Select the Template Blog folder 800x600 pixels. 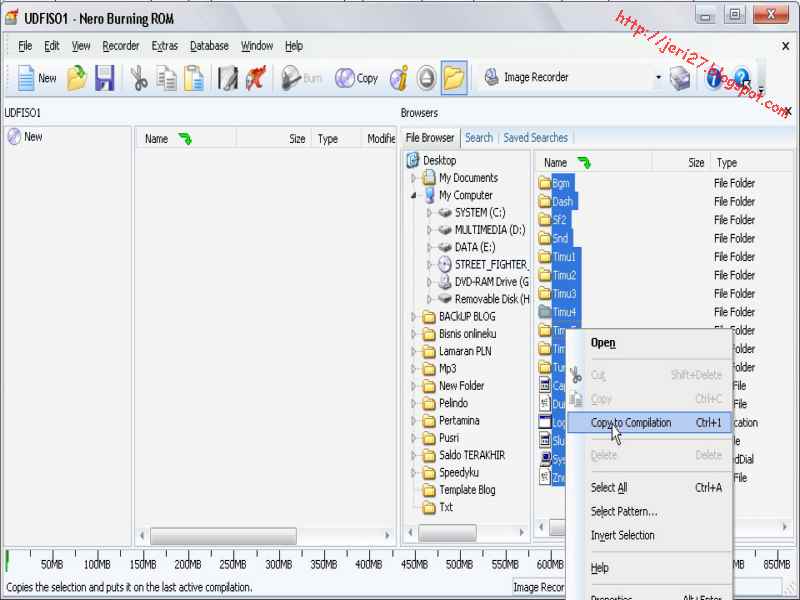(x=459, y=490)
